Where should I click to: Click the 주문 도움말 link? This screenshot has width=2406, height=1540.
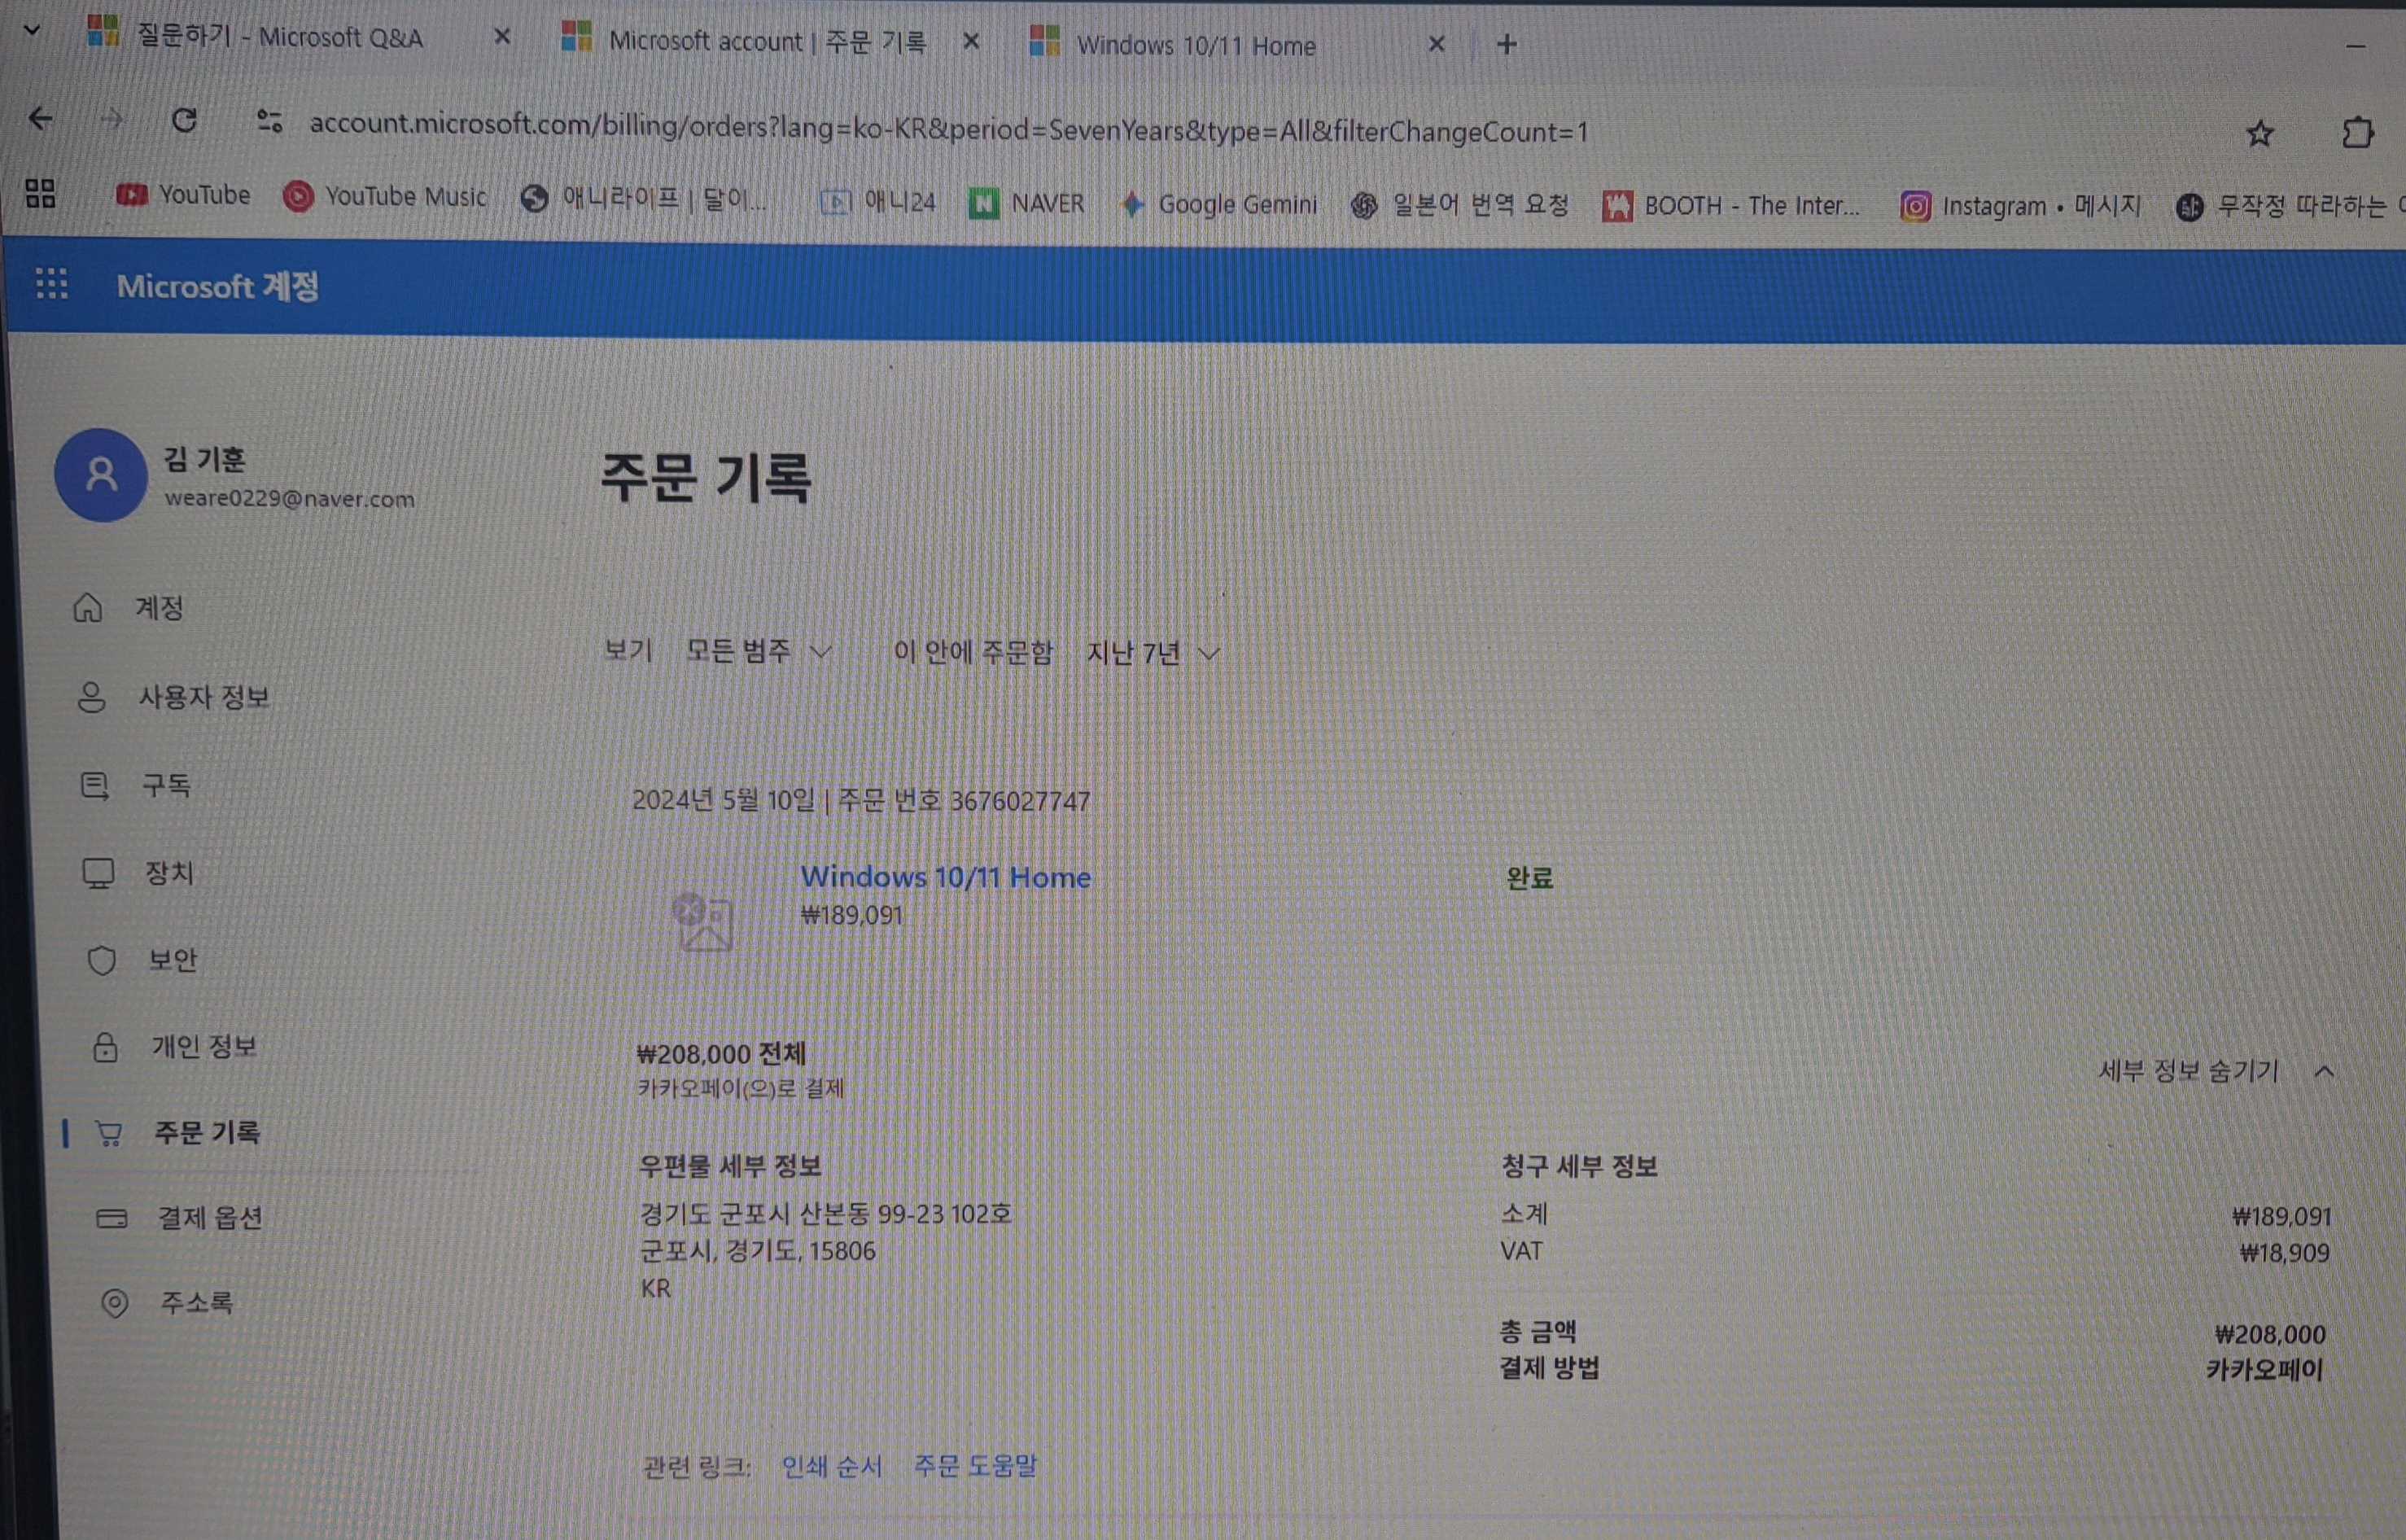(x=976, y=1465)
